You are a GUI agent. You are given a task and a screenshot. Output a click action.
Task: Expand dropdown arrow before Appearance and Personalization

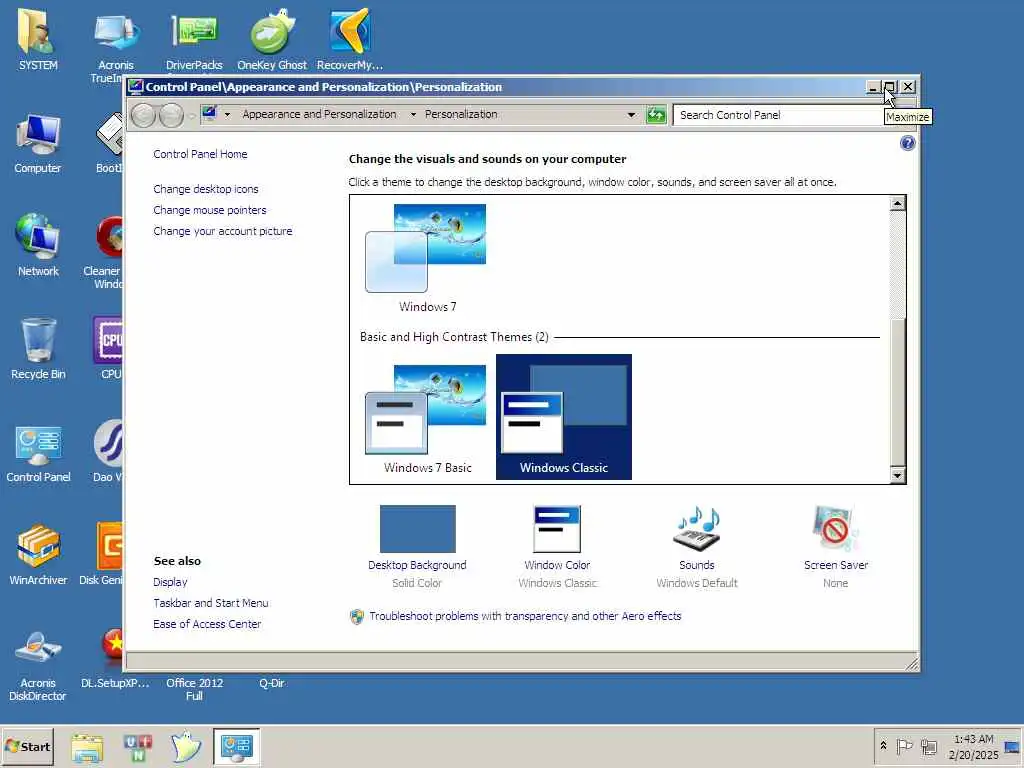(227, 114)
